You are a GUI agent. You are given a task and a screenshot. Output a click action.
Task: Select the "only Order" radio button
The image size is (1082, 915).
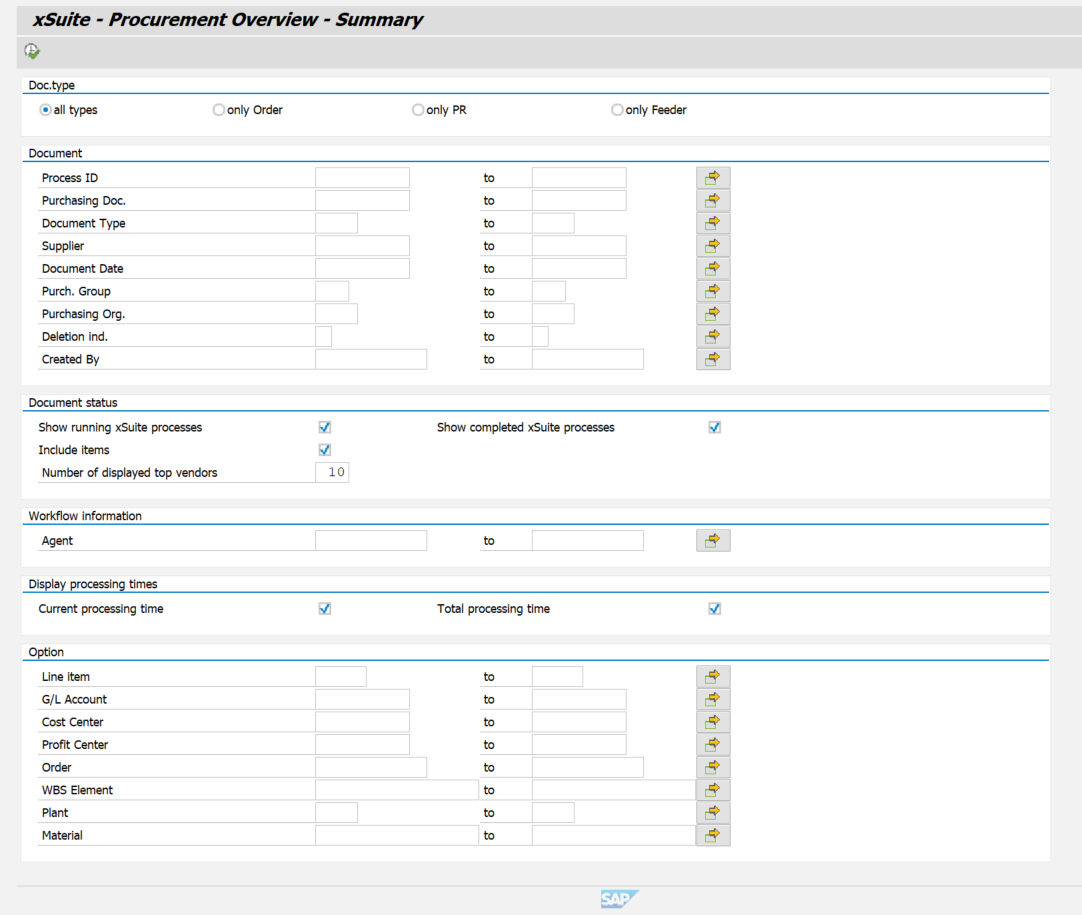(218, 109)
